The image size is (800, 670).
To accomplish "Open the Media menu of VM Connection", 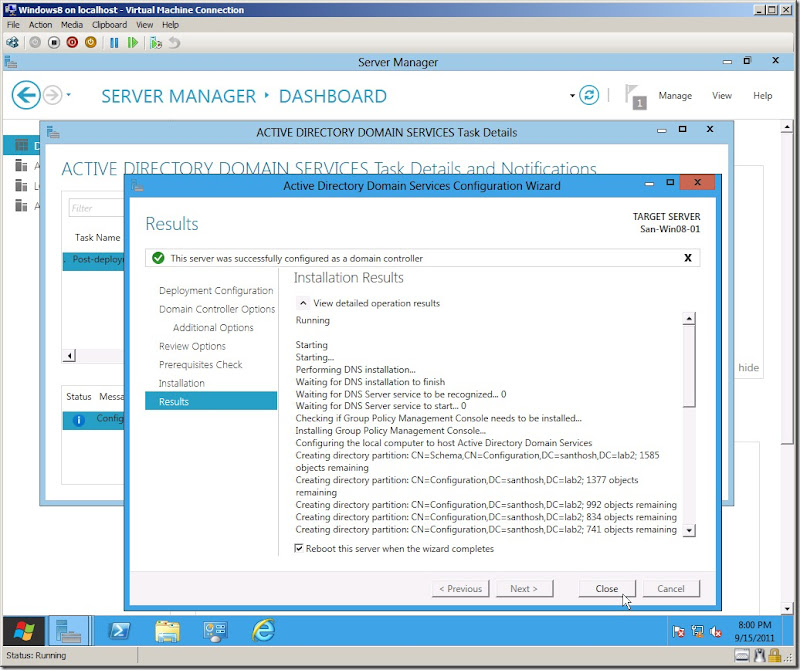I will (71, 24).
